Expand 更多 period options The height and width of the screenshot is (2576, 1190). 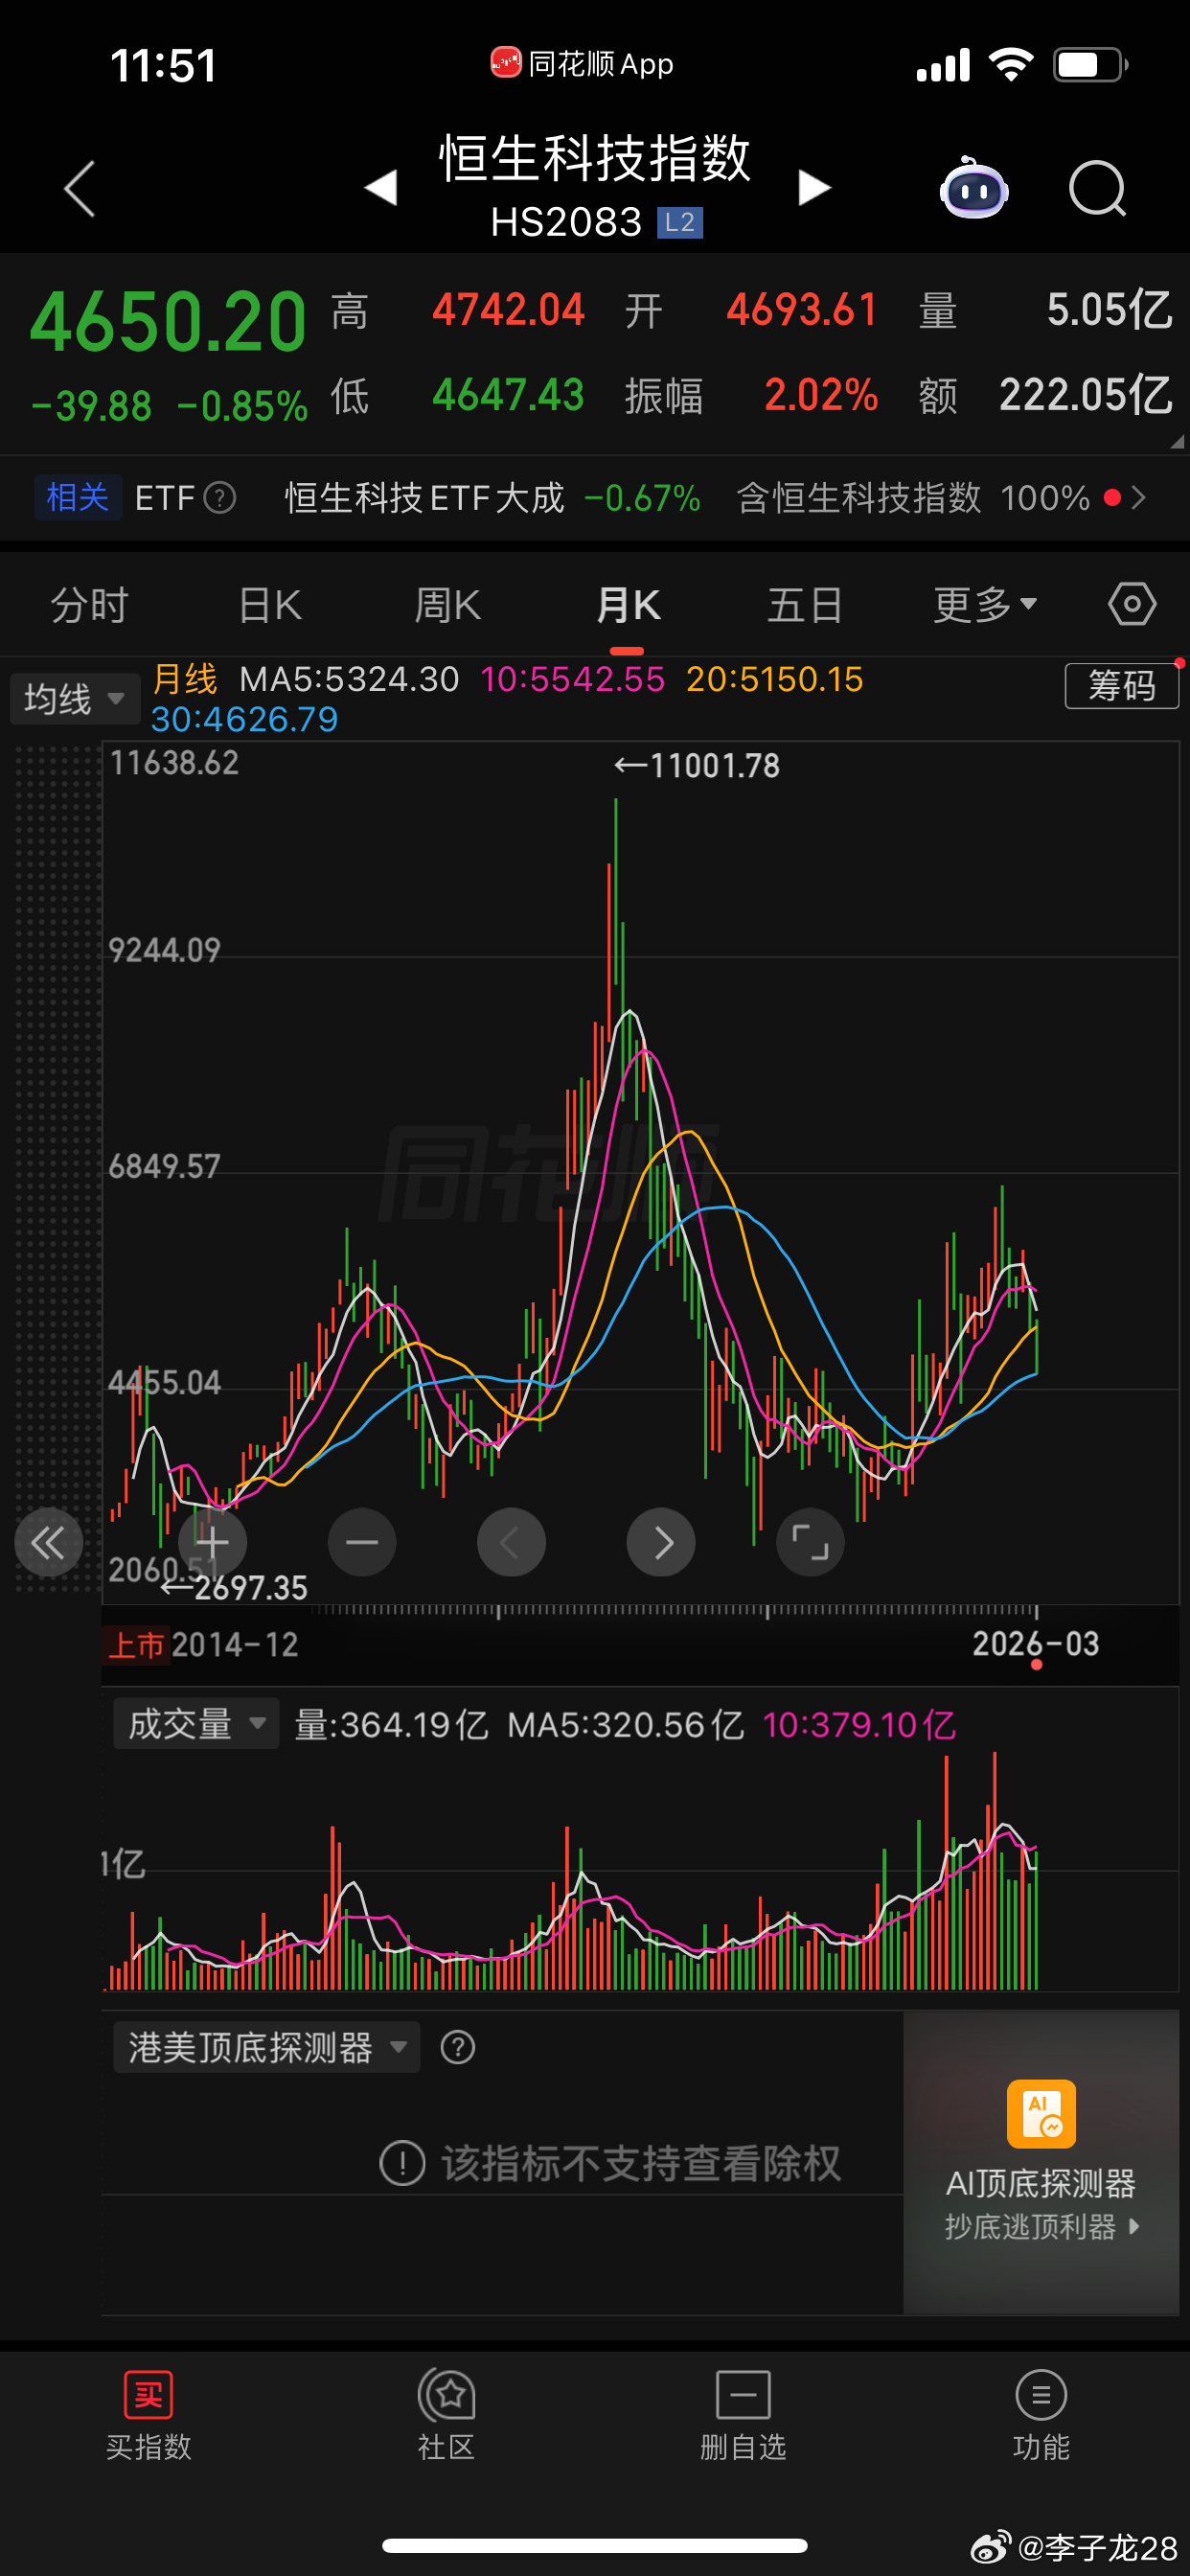coord(985,604)
